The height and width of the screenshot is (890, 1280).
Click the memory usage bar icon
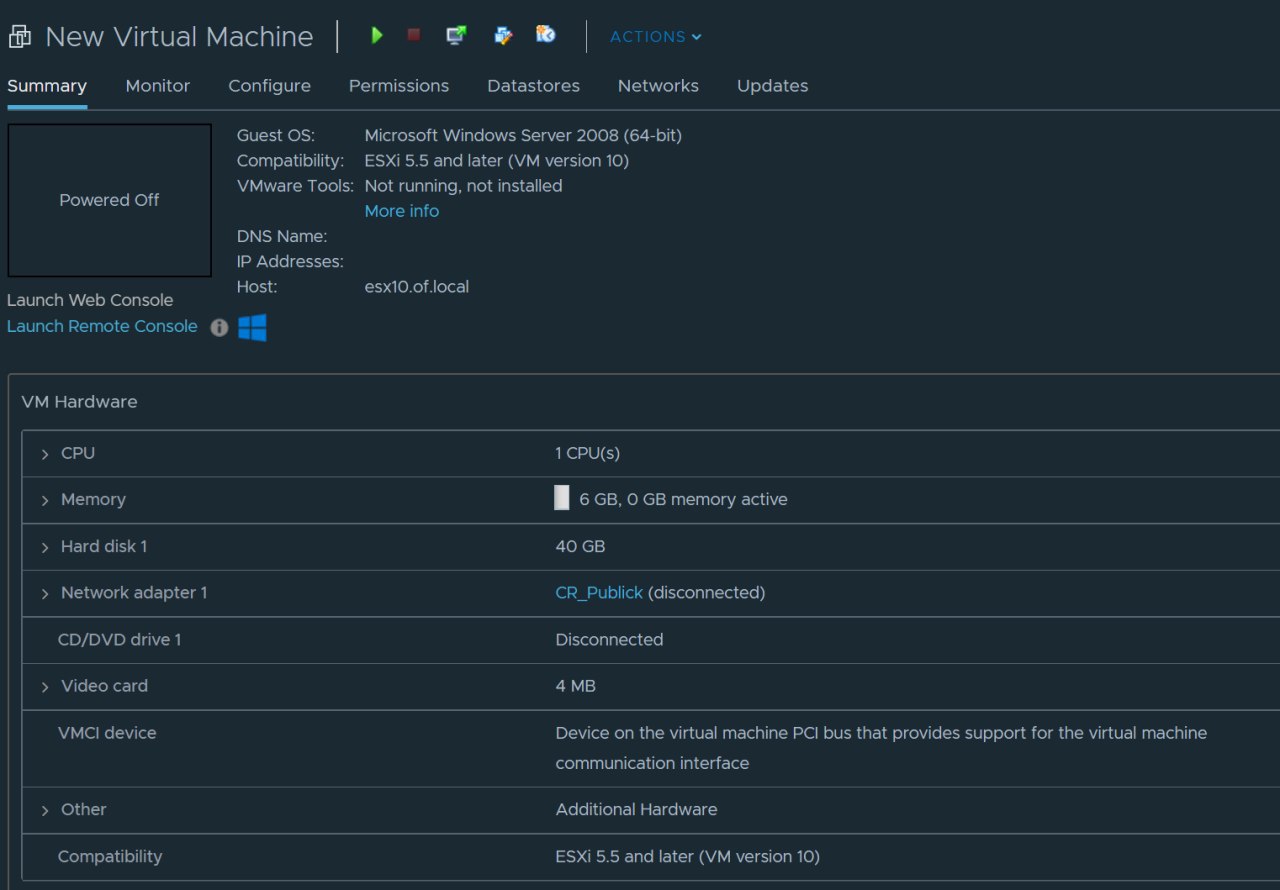[562, 499]
